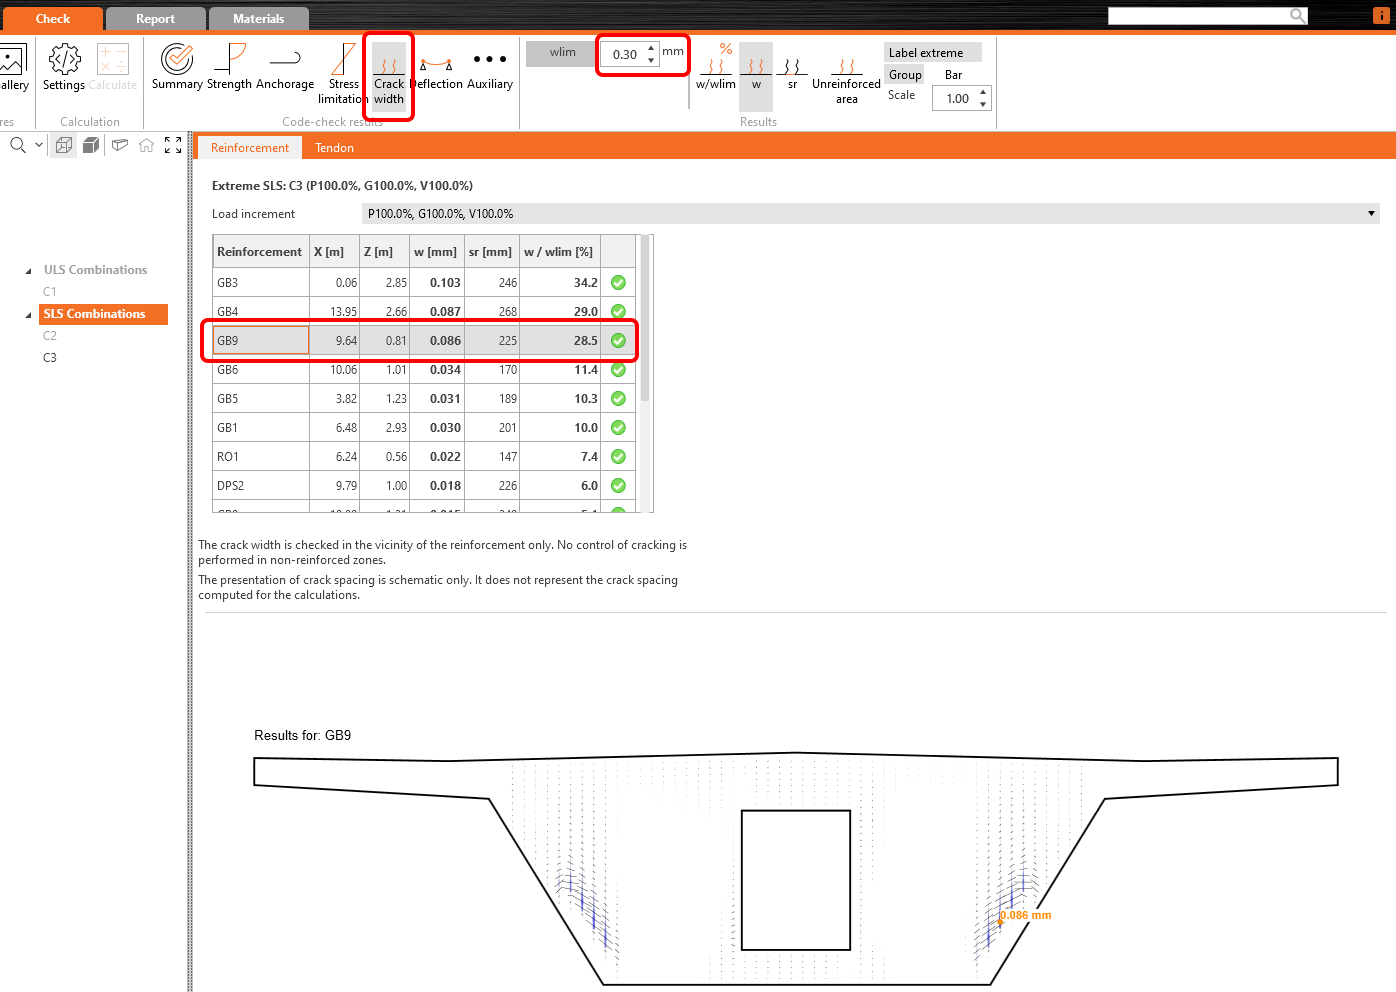Decrease the wlim value with the down arrow
This screenshot has height=992, width=1396.
tap(651, 60)
